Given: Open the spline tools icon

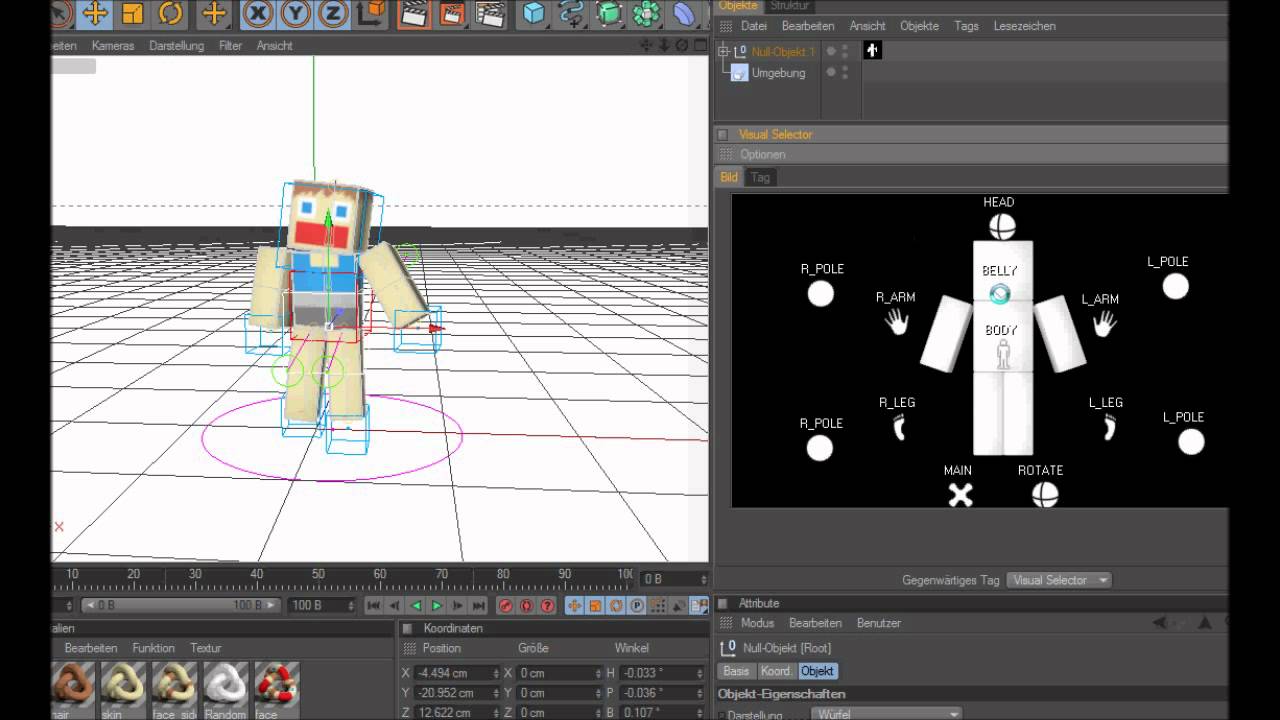Looking at the screenshot, I should pos(572,13).
